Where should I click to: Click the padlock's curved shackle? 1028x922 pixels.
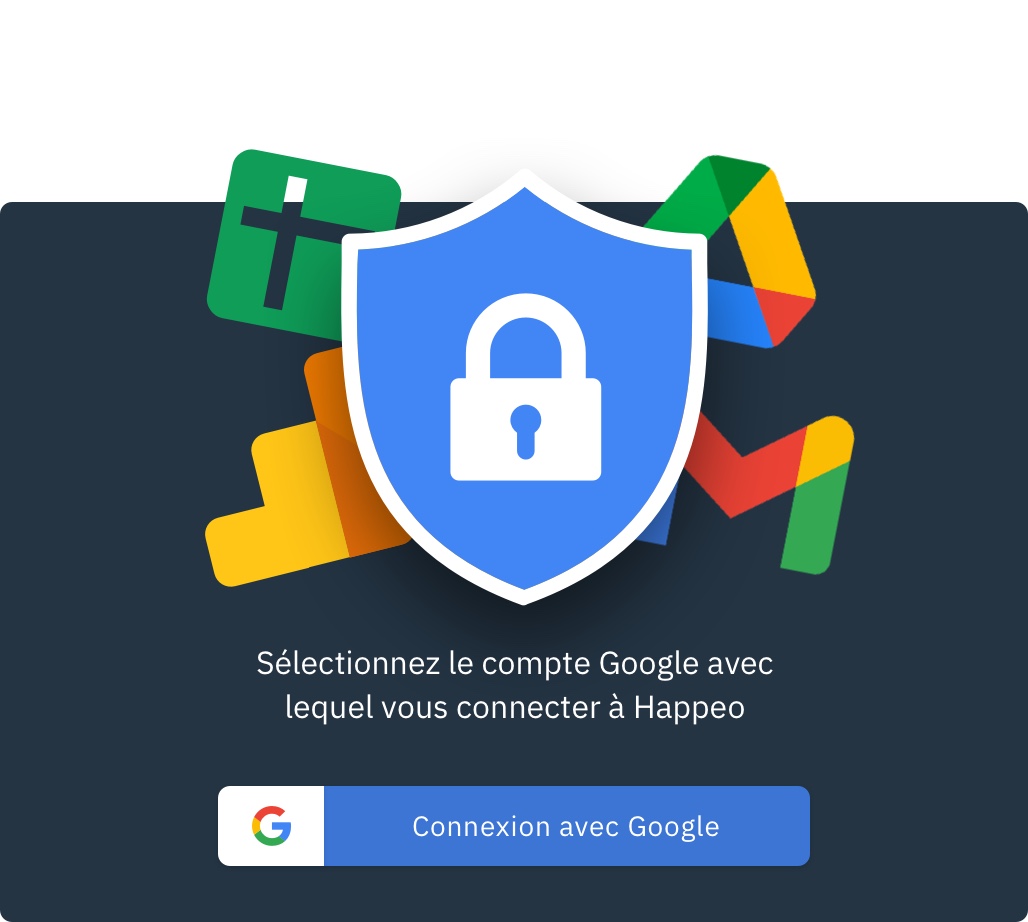point(525,336)
